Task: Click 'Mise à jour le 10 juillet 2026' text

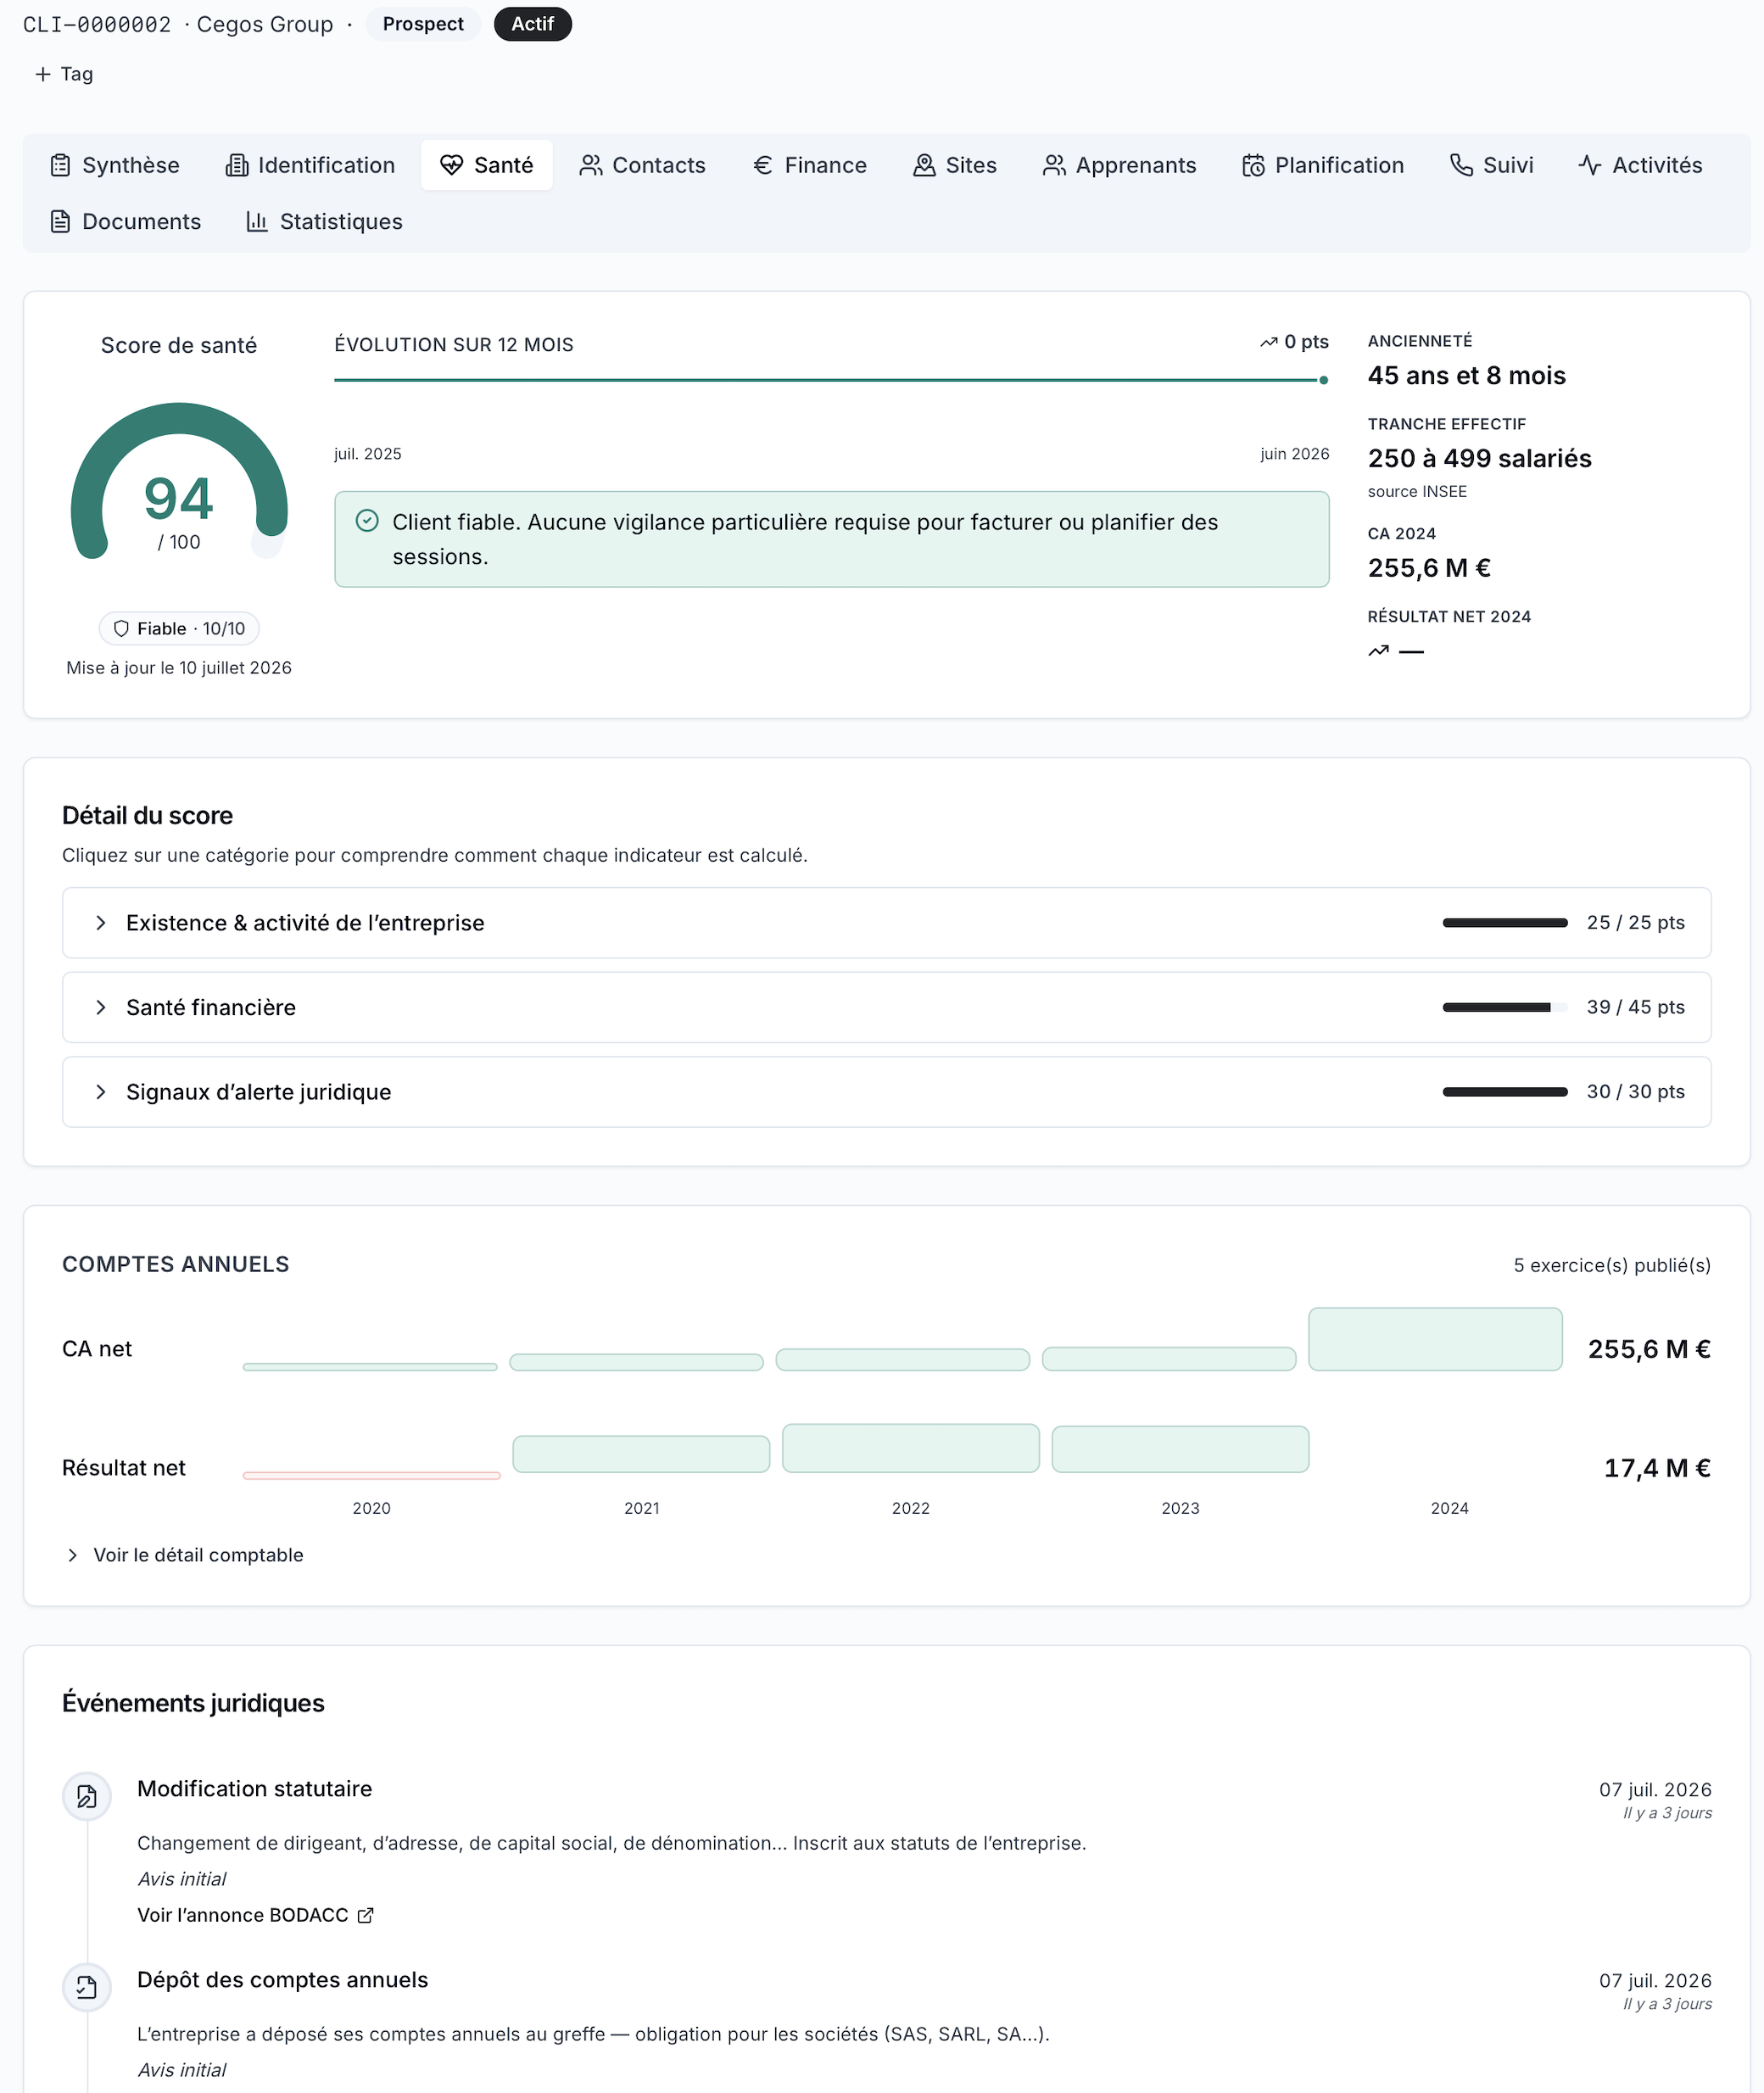Action: 179,668
